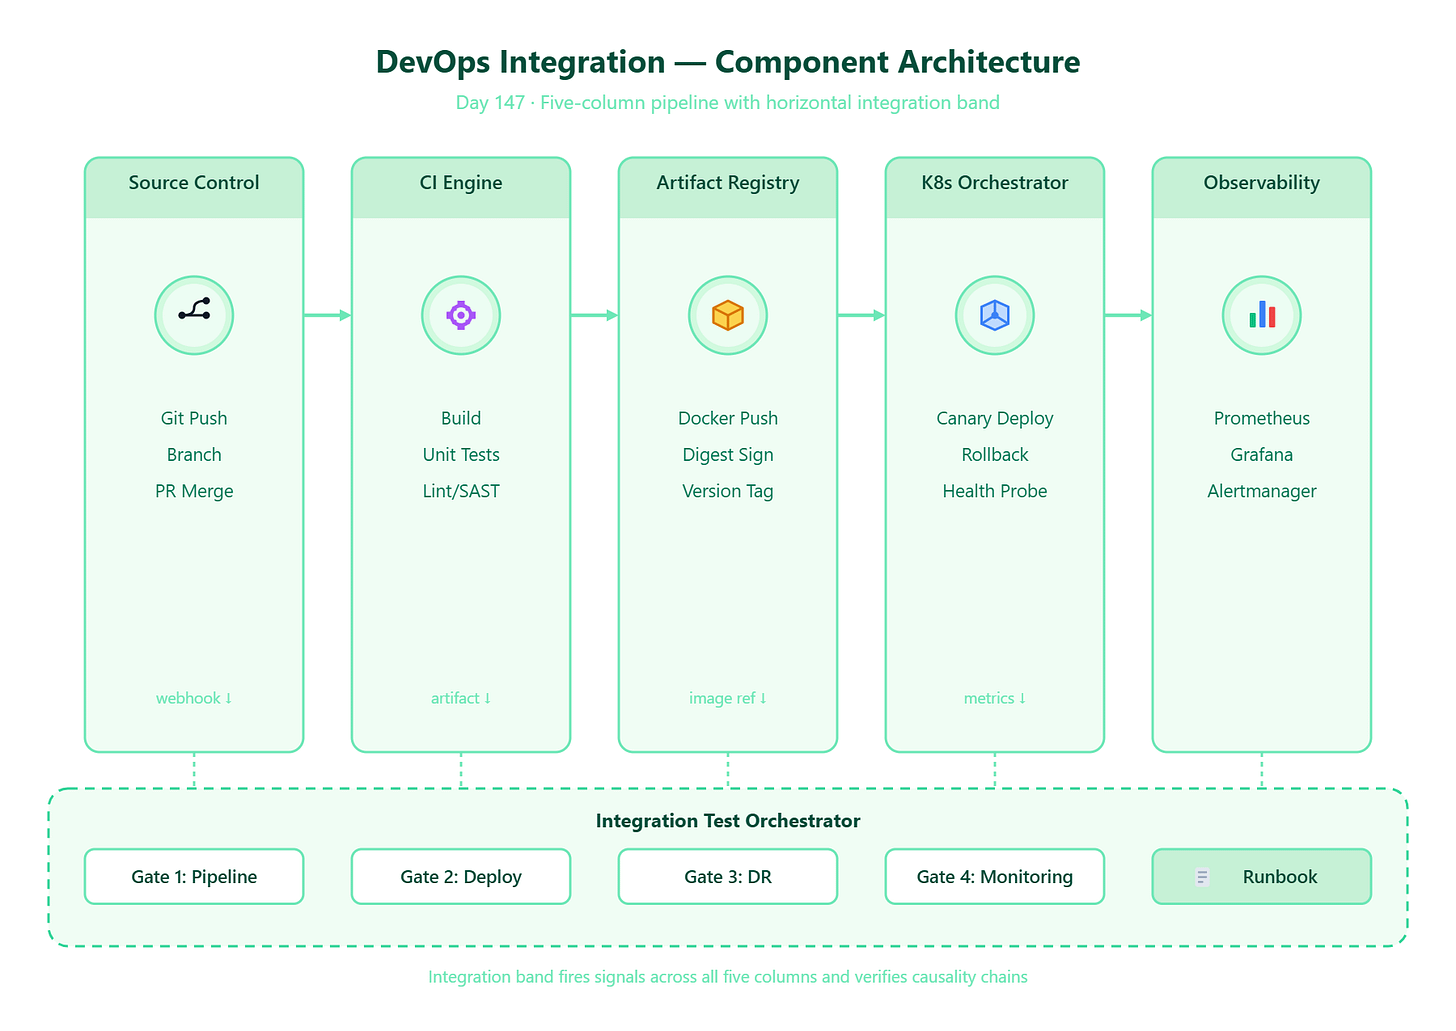Viewport: 1456px width, 1031px height.
Task: Select the Artifact Registry column header
Action: click(728, 187)
